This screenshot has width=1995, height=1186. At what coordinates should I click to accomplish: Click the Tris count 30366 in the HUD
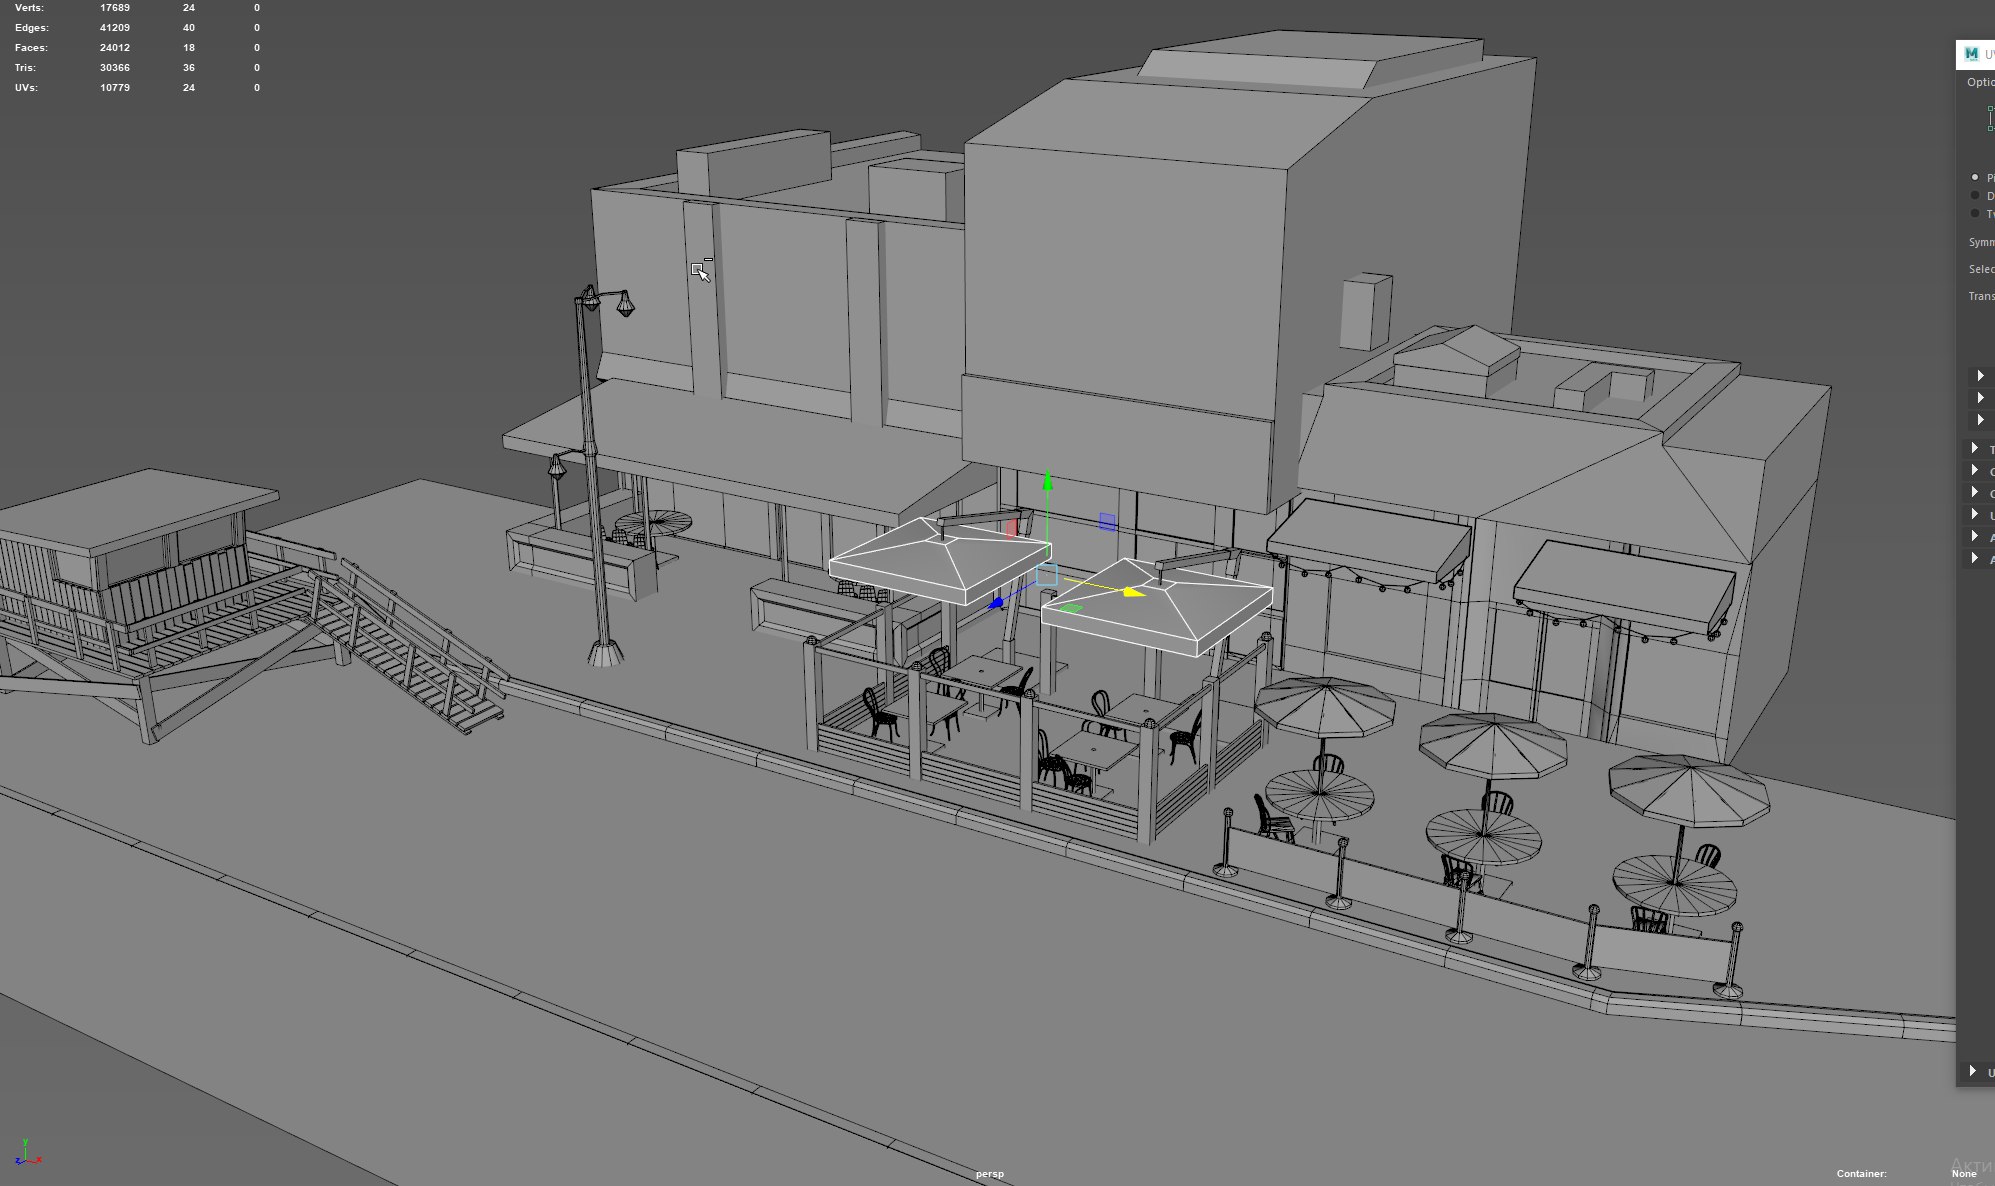click(x=115, y=68)
